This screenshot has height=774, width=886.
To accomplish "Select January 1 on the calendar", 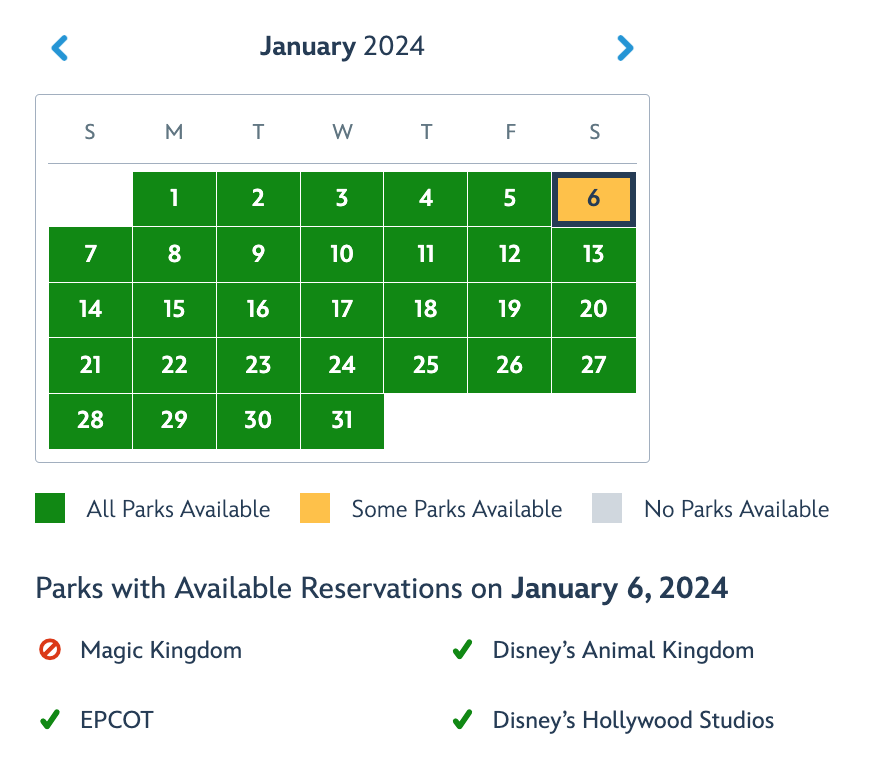I will click(174, 198).
